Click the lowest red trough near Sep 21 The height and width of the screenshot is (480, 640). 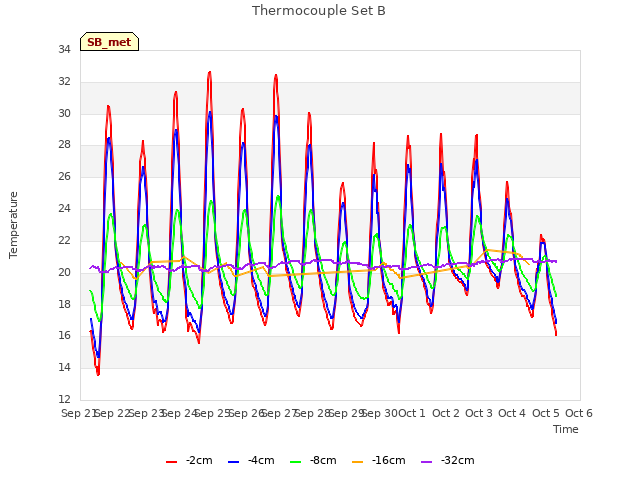click(98, 374)
